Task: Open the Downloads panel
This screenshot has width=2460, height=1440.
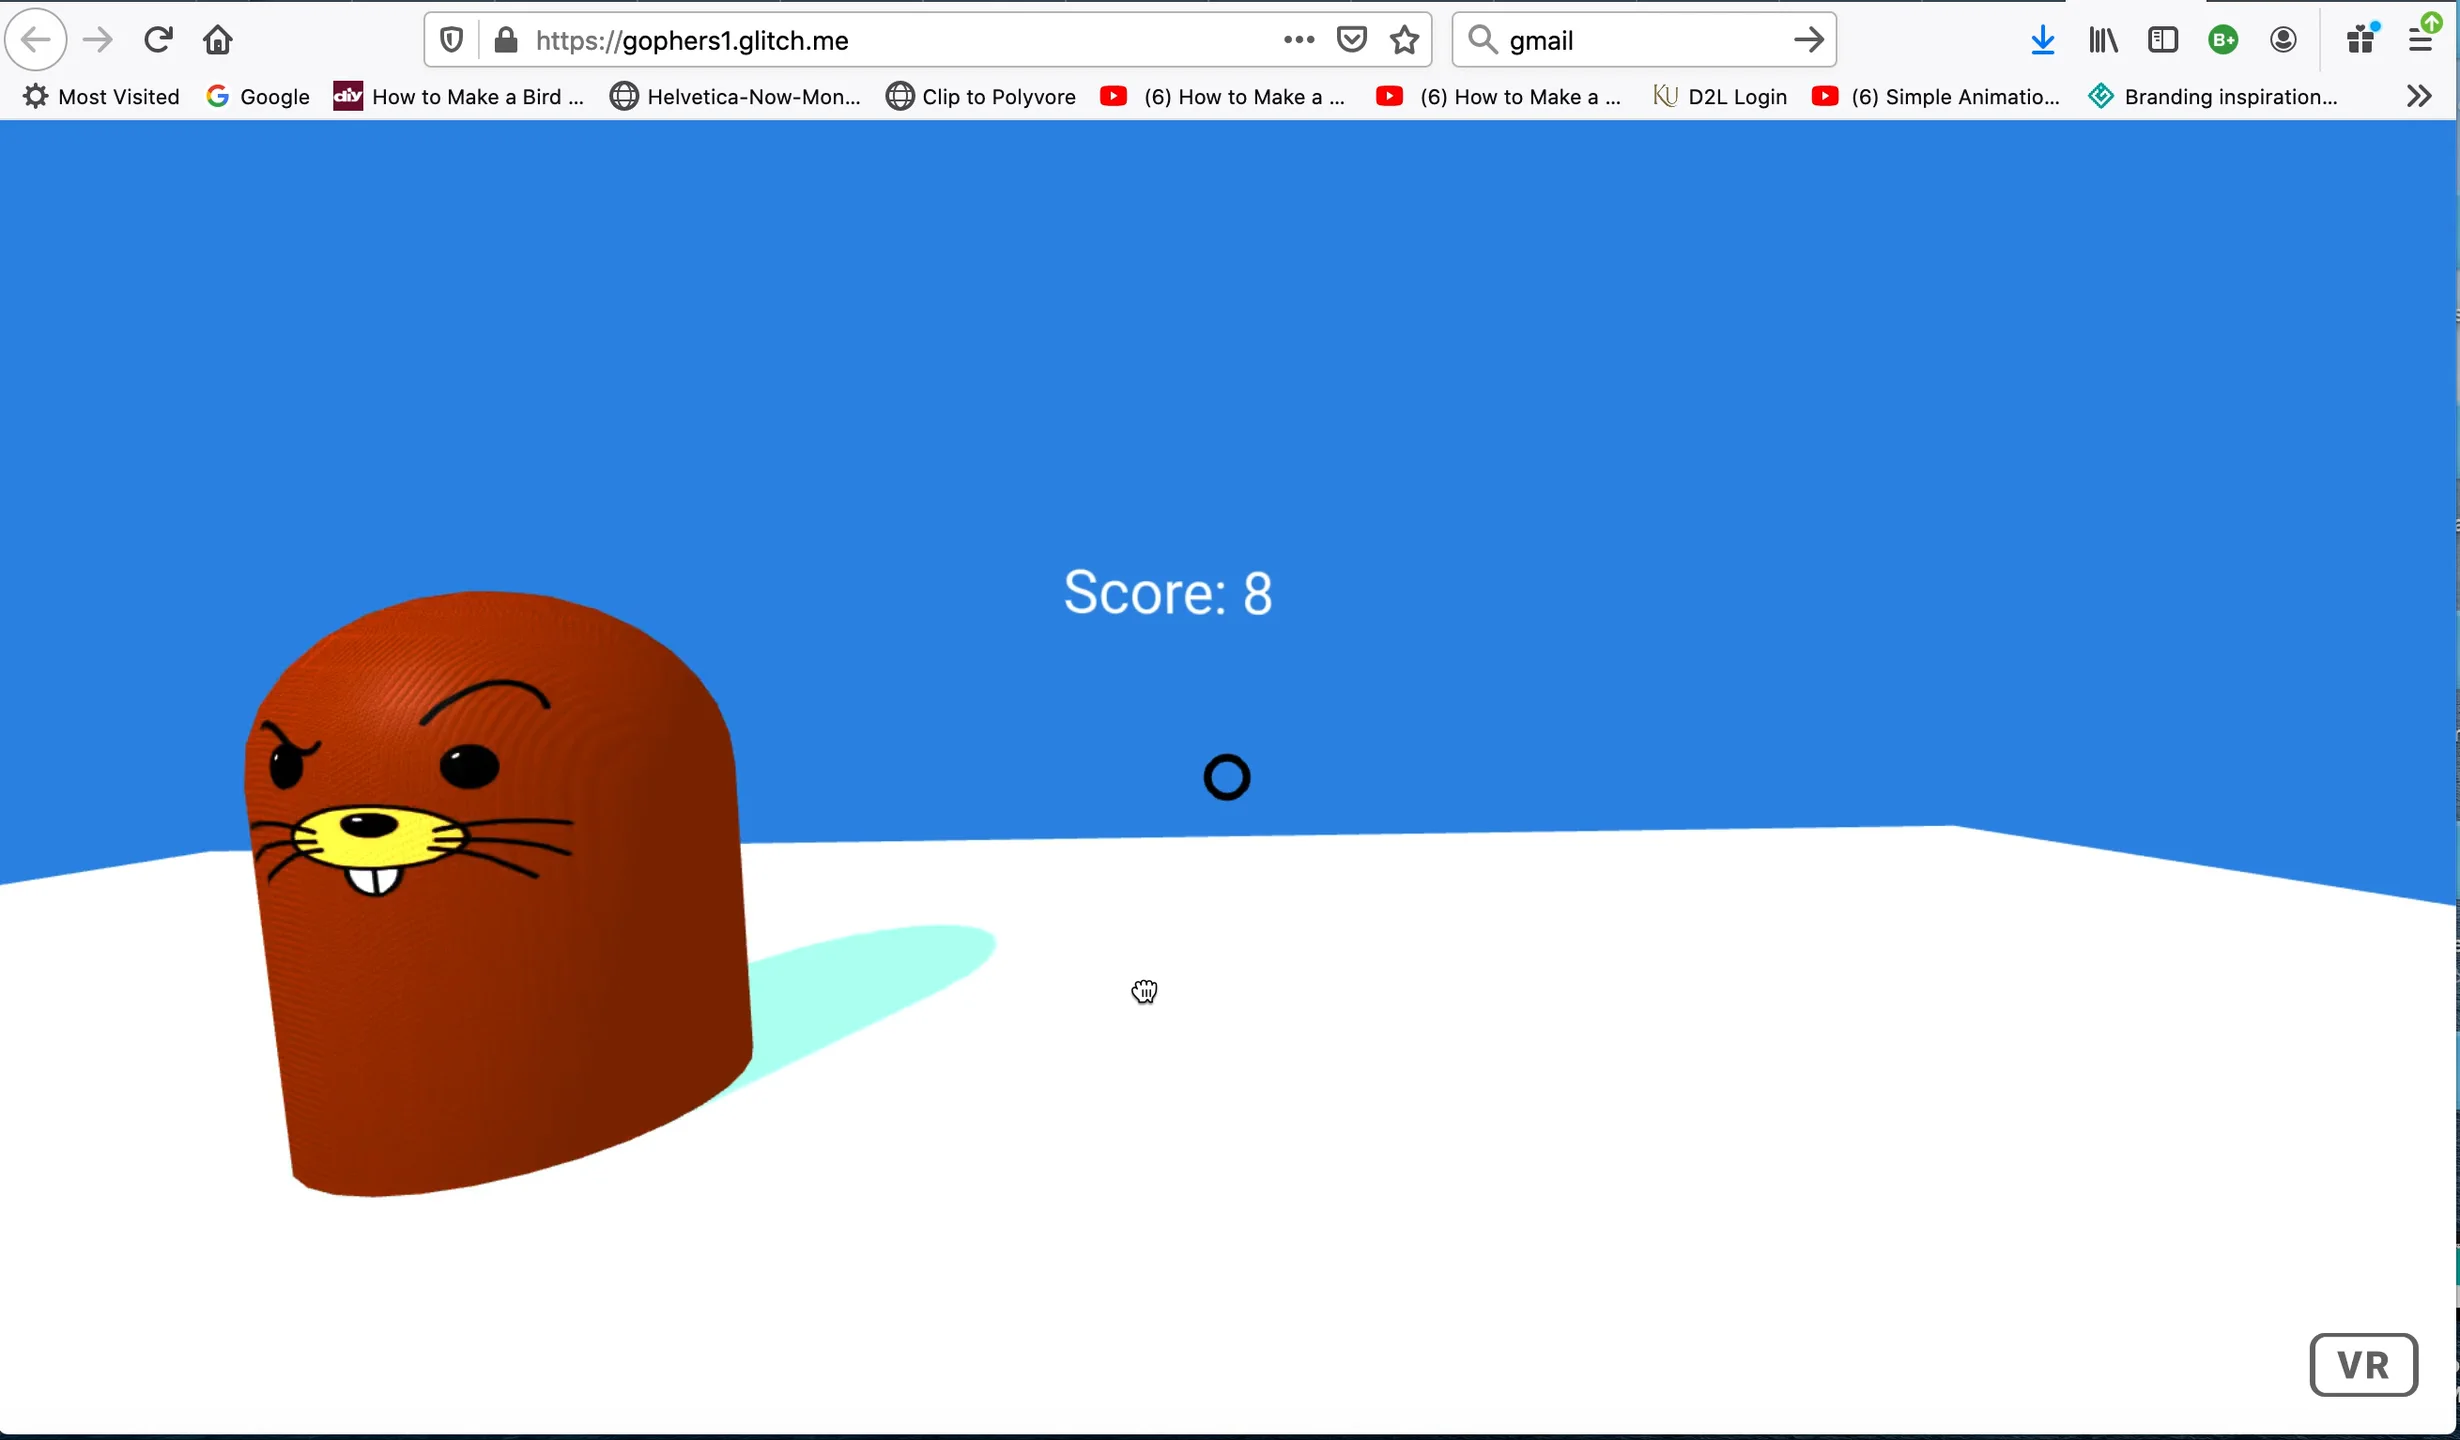Action: (2042, 40)
